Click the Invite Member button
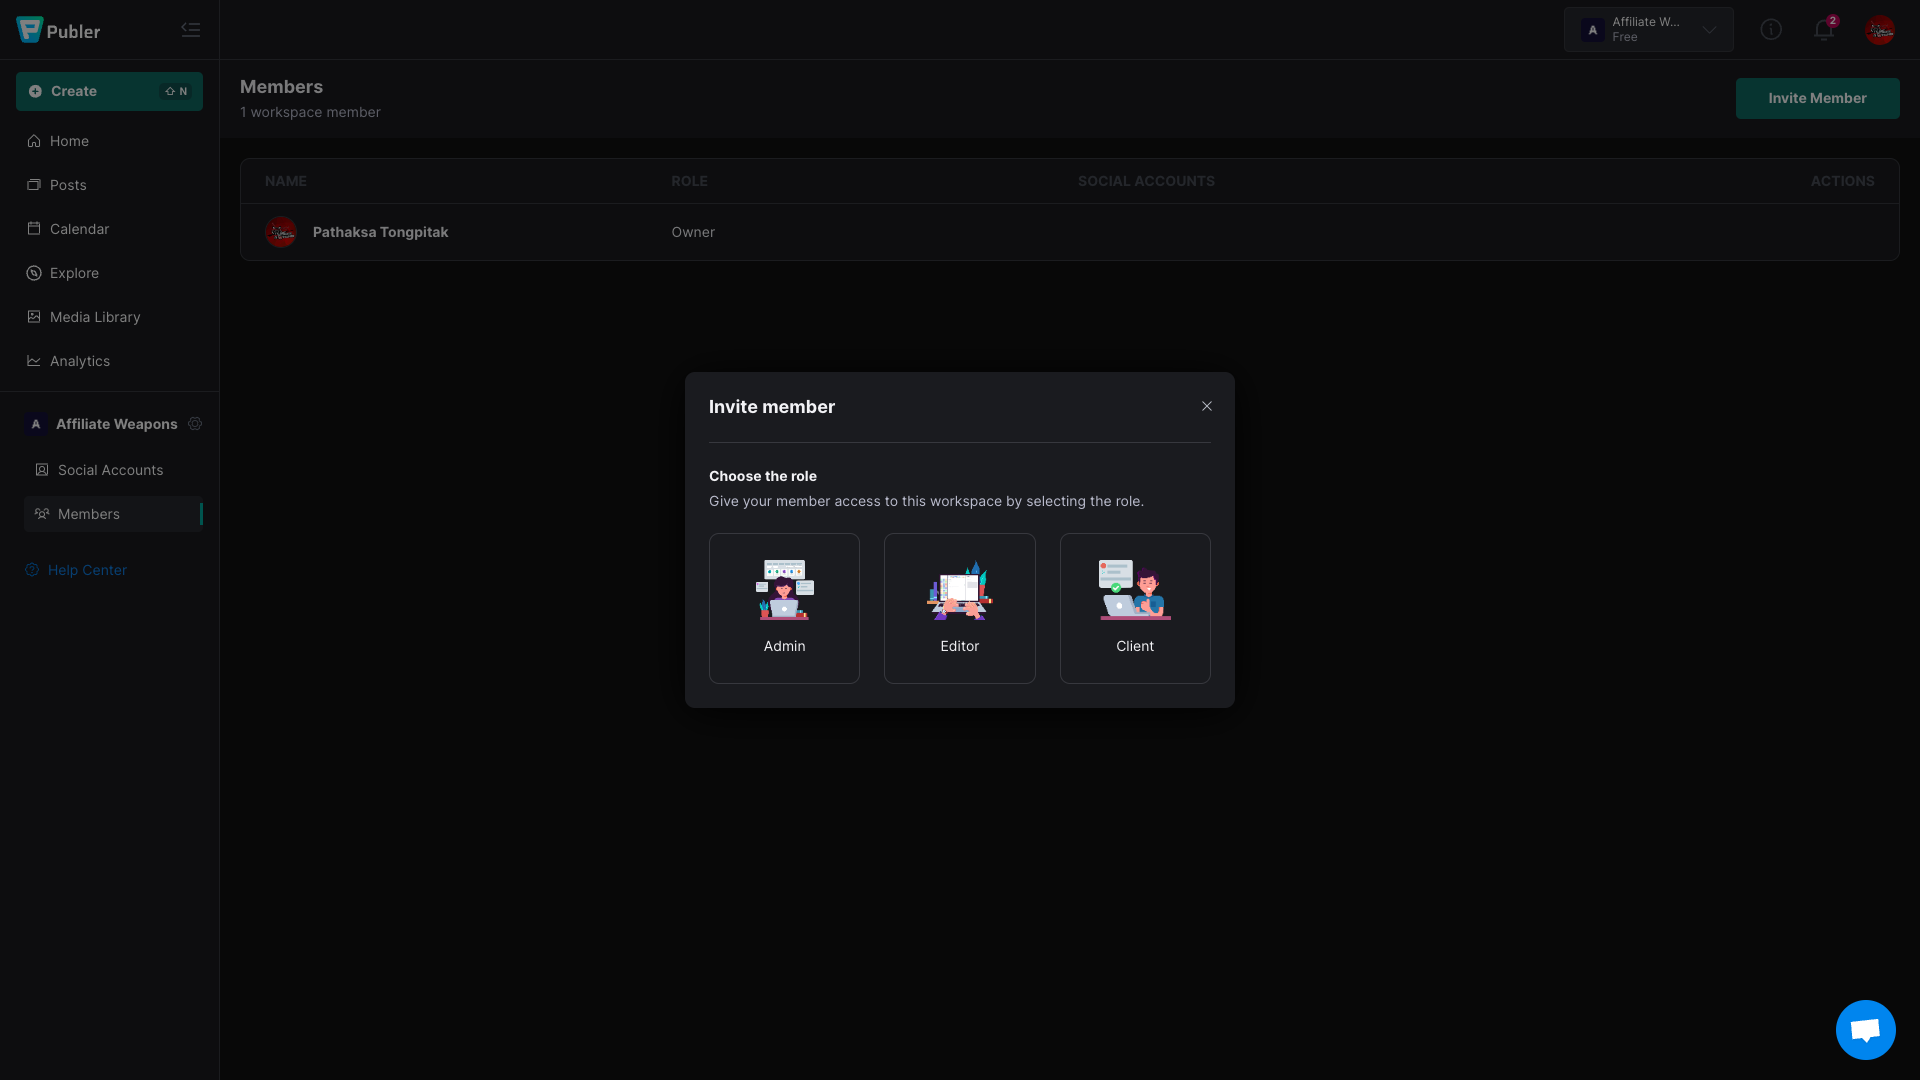Screen dimensions: 1920x1080 click(x=1817, y=98)
